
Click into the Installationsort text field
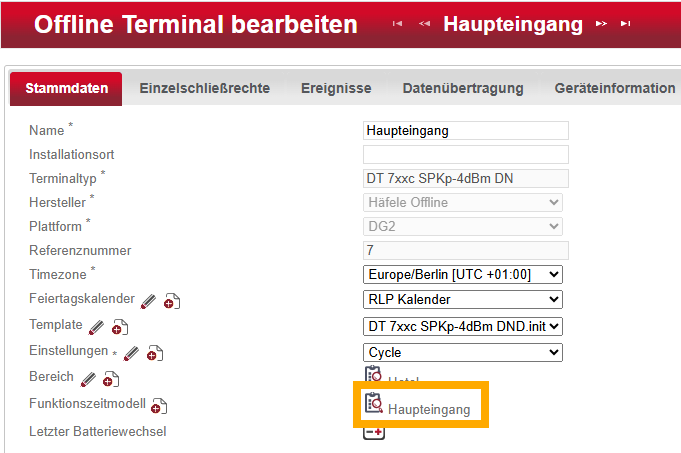(465, 155)
